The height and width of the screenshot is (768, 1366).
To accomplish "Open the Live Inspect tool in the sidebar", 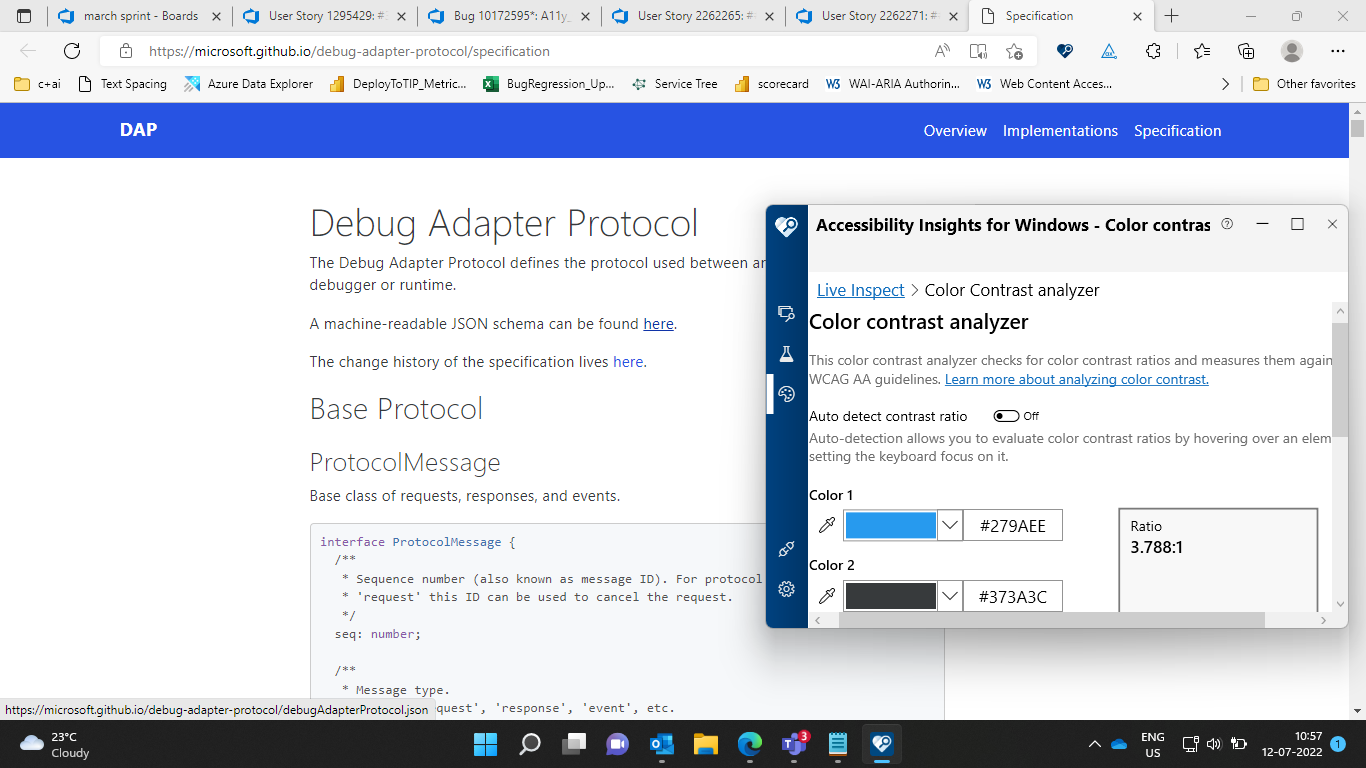I will [x=787, y=313].
